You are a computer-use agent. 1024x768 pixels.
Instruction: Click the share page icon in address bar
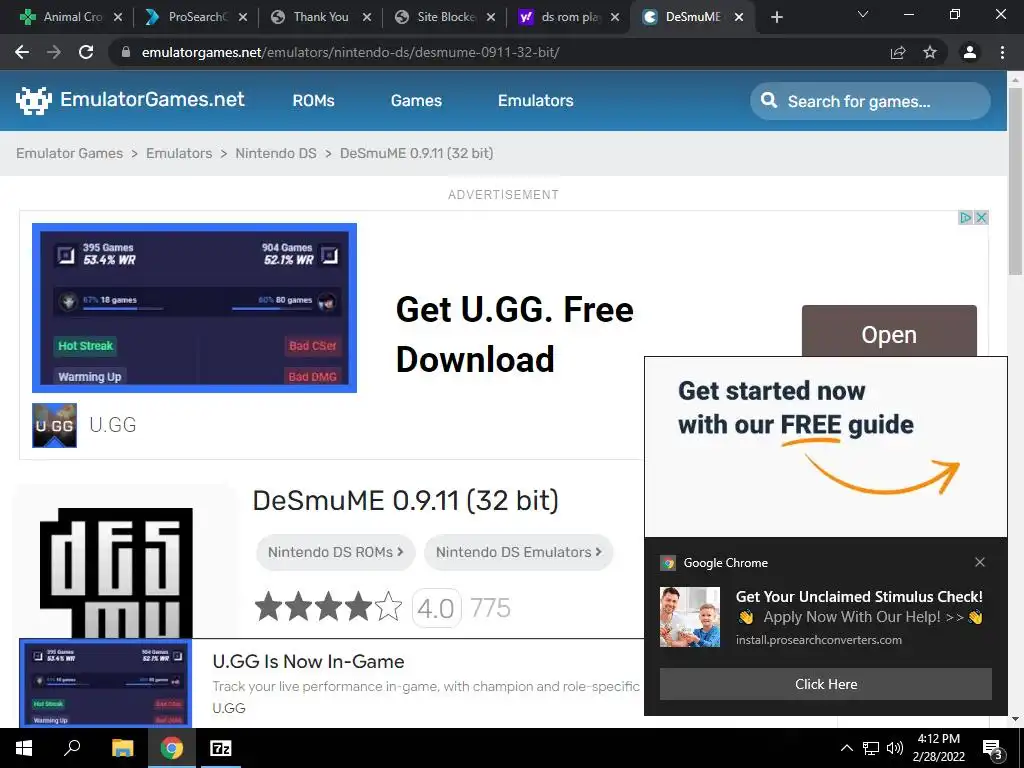(x=898, y=52)
